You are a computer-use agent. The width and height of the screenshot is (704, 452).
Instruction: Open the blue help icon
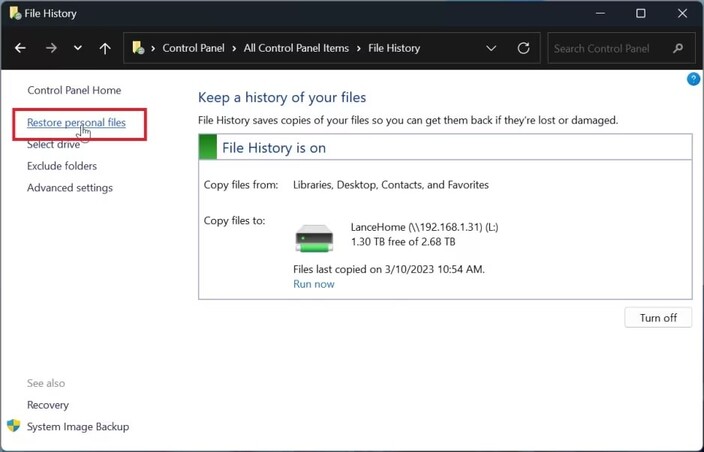tap(693, 79)
